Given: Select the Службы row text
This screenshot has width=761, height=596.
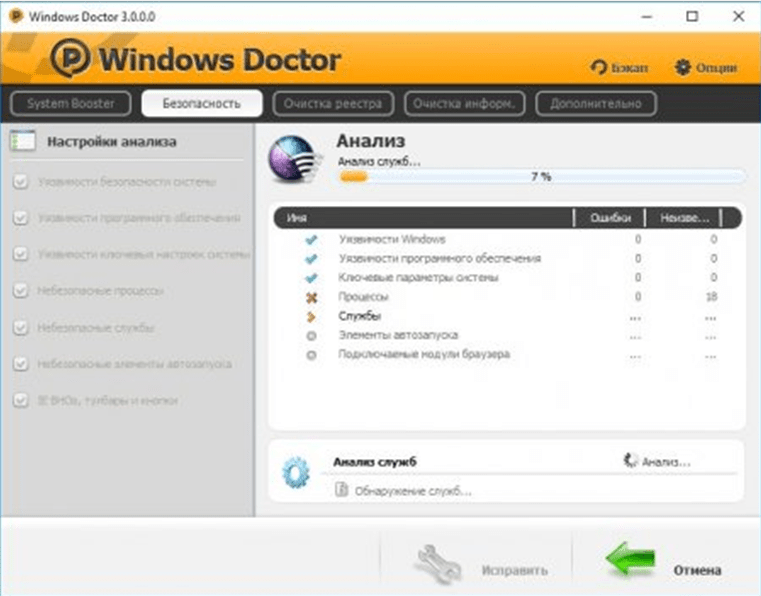Looking at the screenshot, I should tap(360, 316).
